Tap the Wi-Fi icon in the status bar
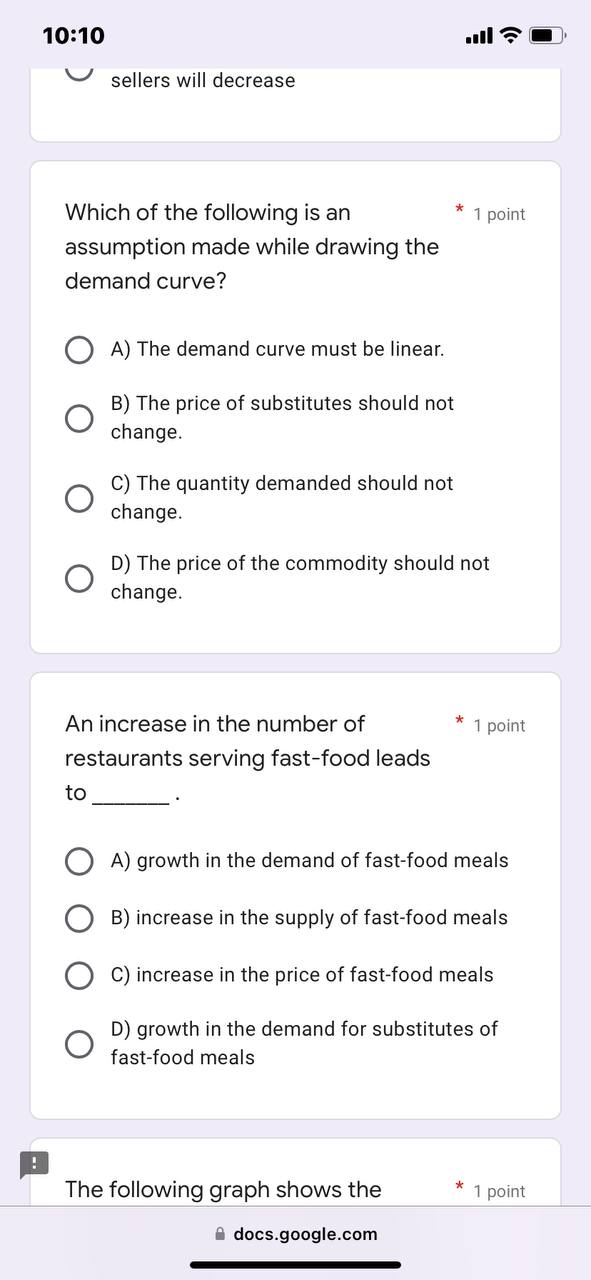The image size is (591, 1280). [x=509, y=35]
